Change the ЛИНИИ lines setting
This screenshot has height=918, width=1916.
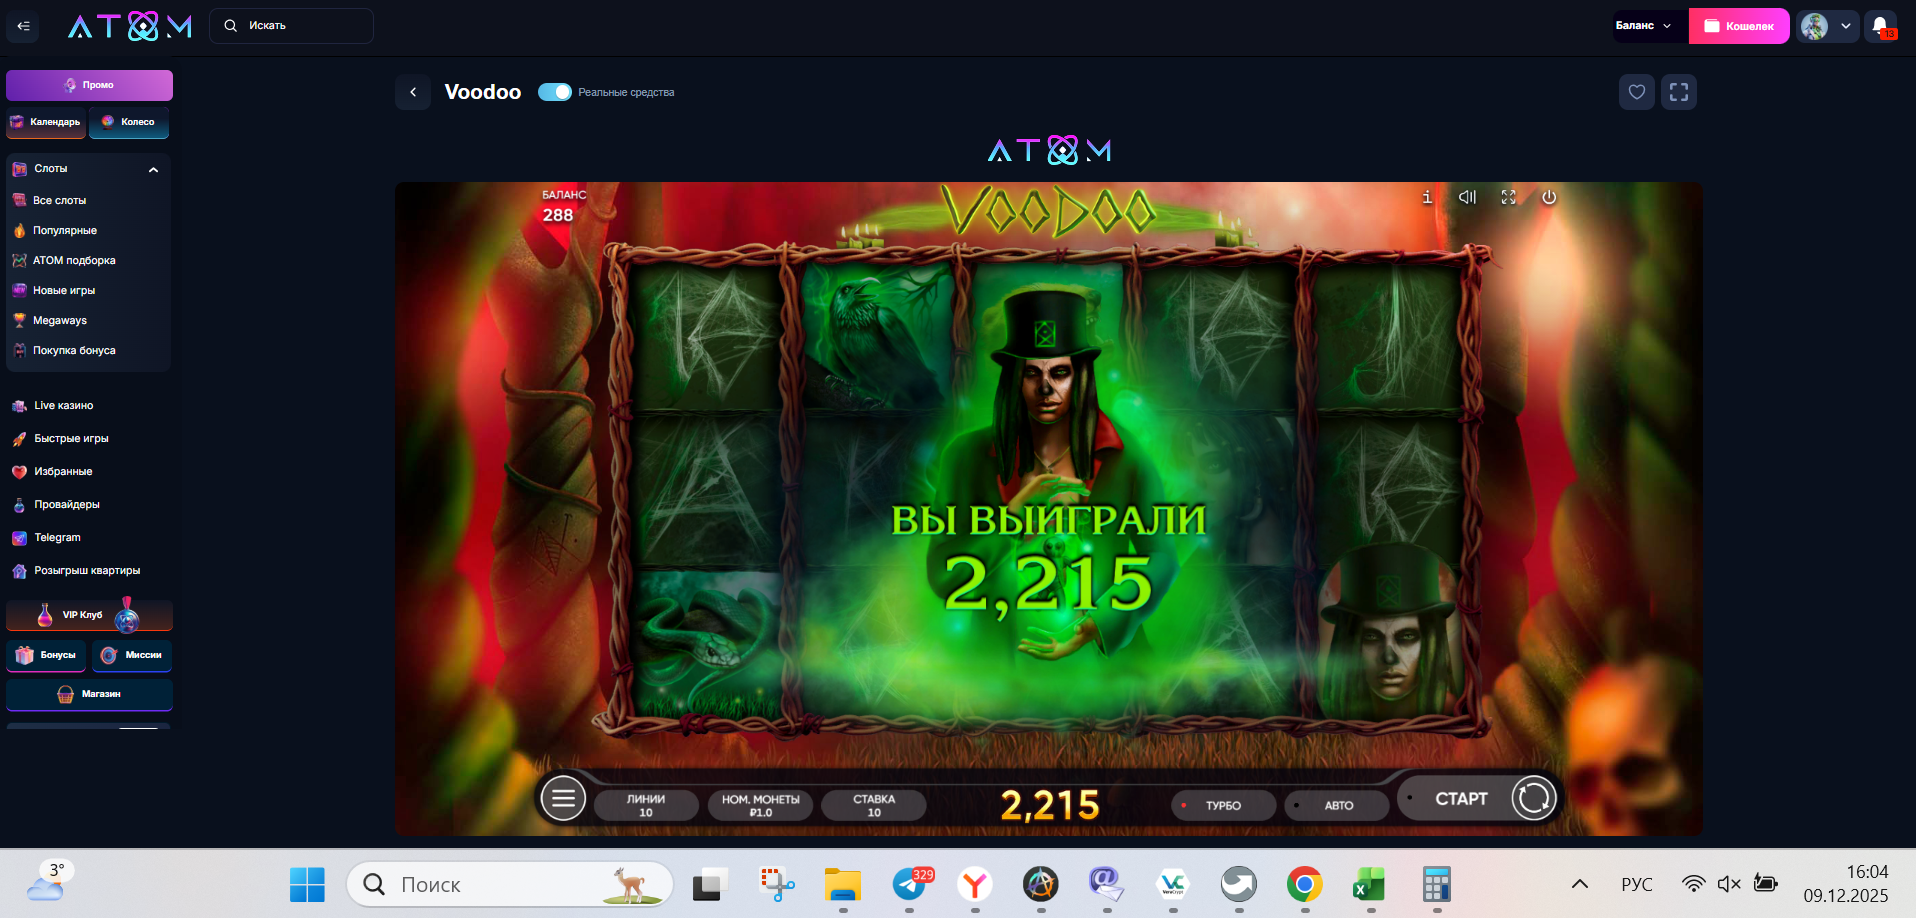[646, 805]
